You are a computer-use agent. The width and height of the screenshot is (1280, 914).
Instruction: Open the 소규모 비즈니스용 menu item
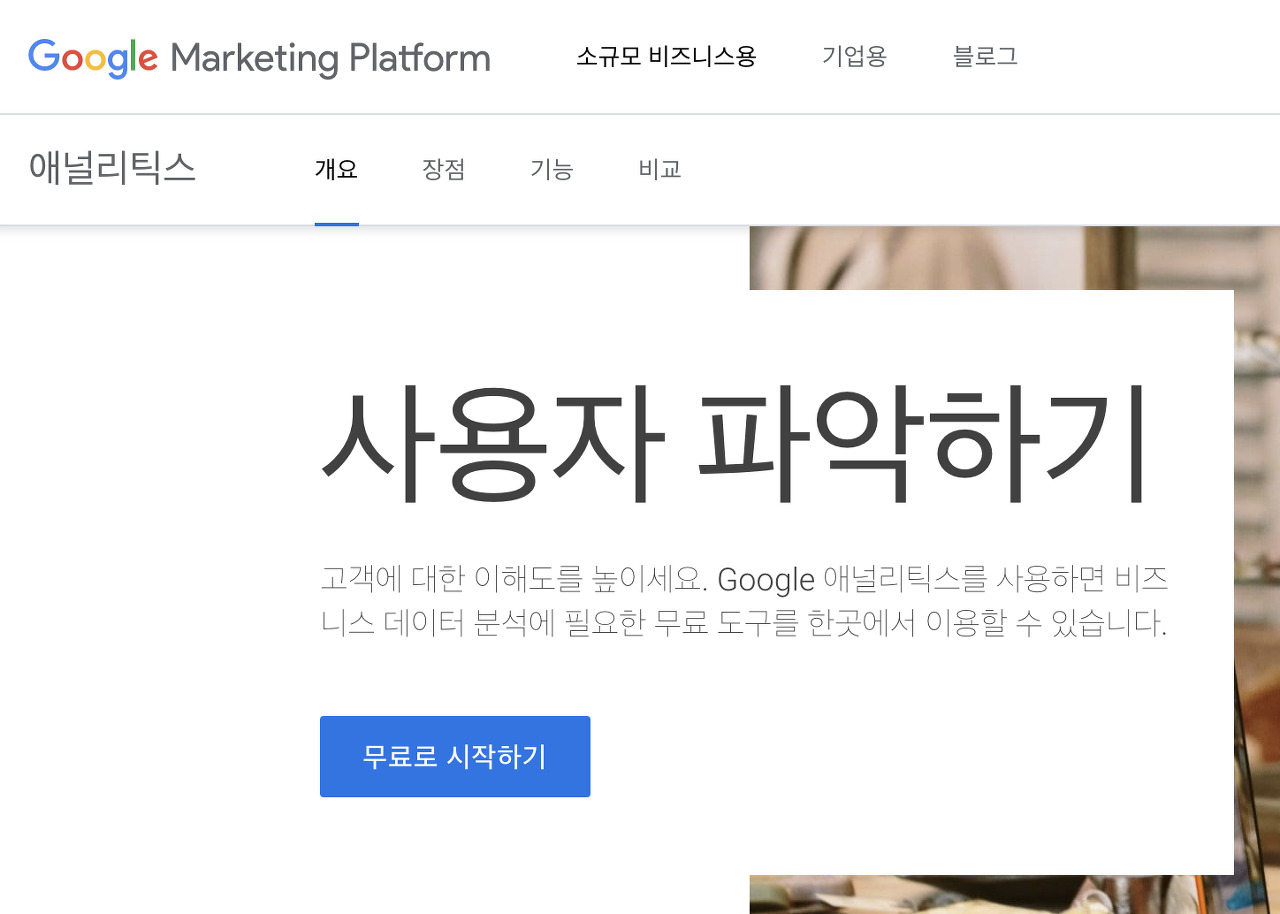[x=666, y=57]
